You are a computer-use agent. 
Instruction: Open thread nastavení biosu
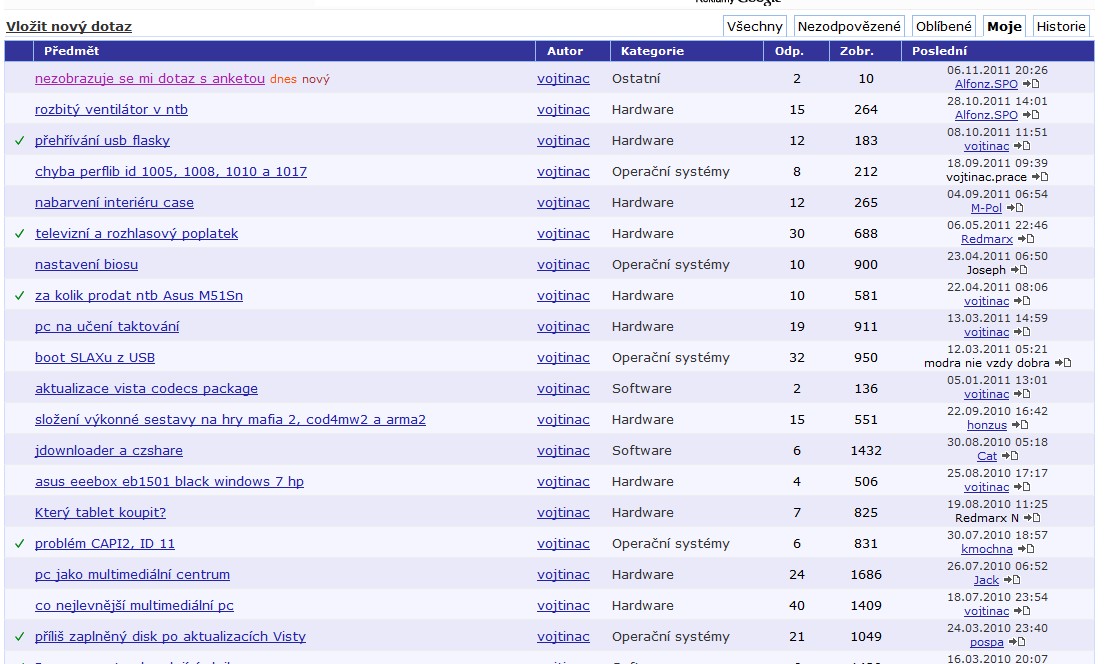87,265
